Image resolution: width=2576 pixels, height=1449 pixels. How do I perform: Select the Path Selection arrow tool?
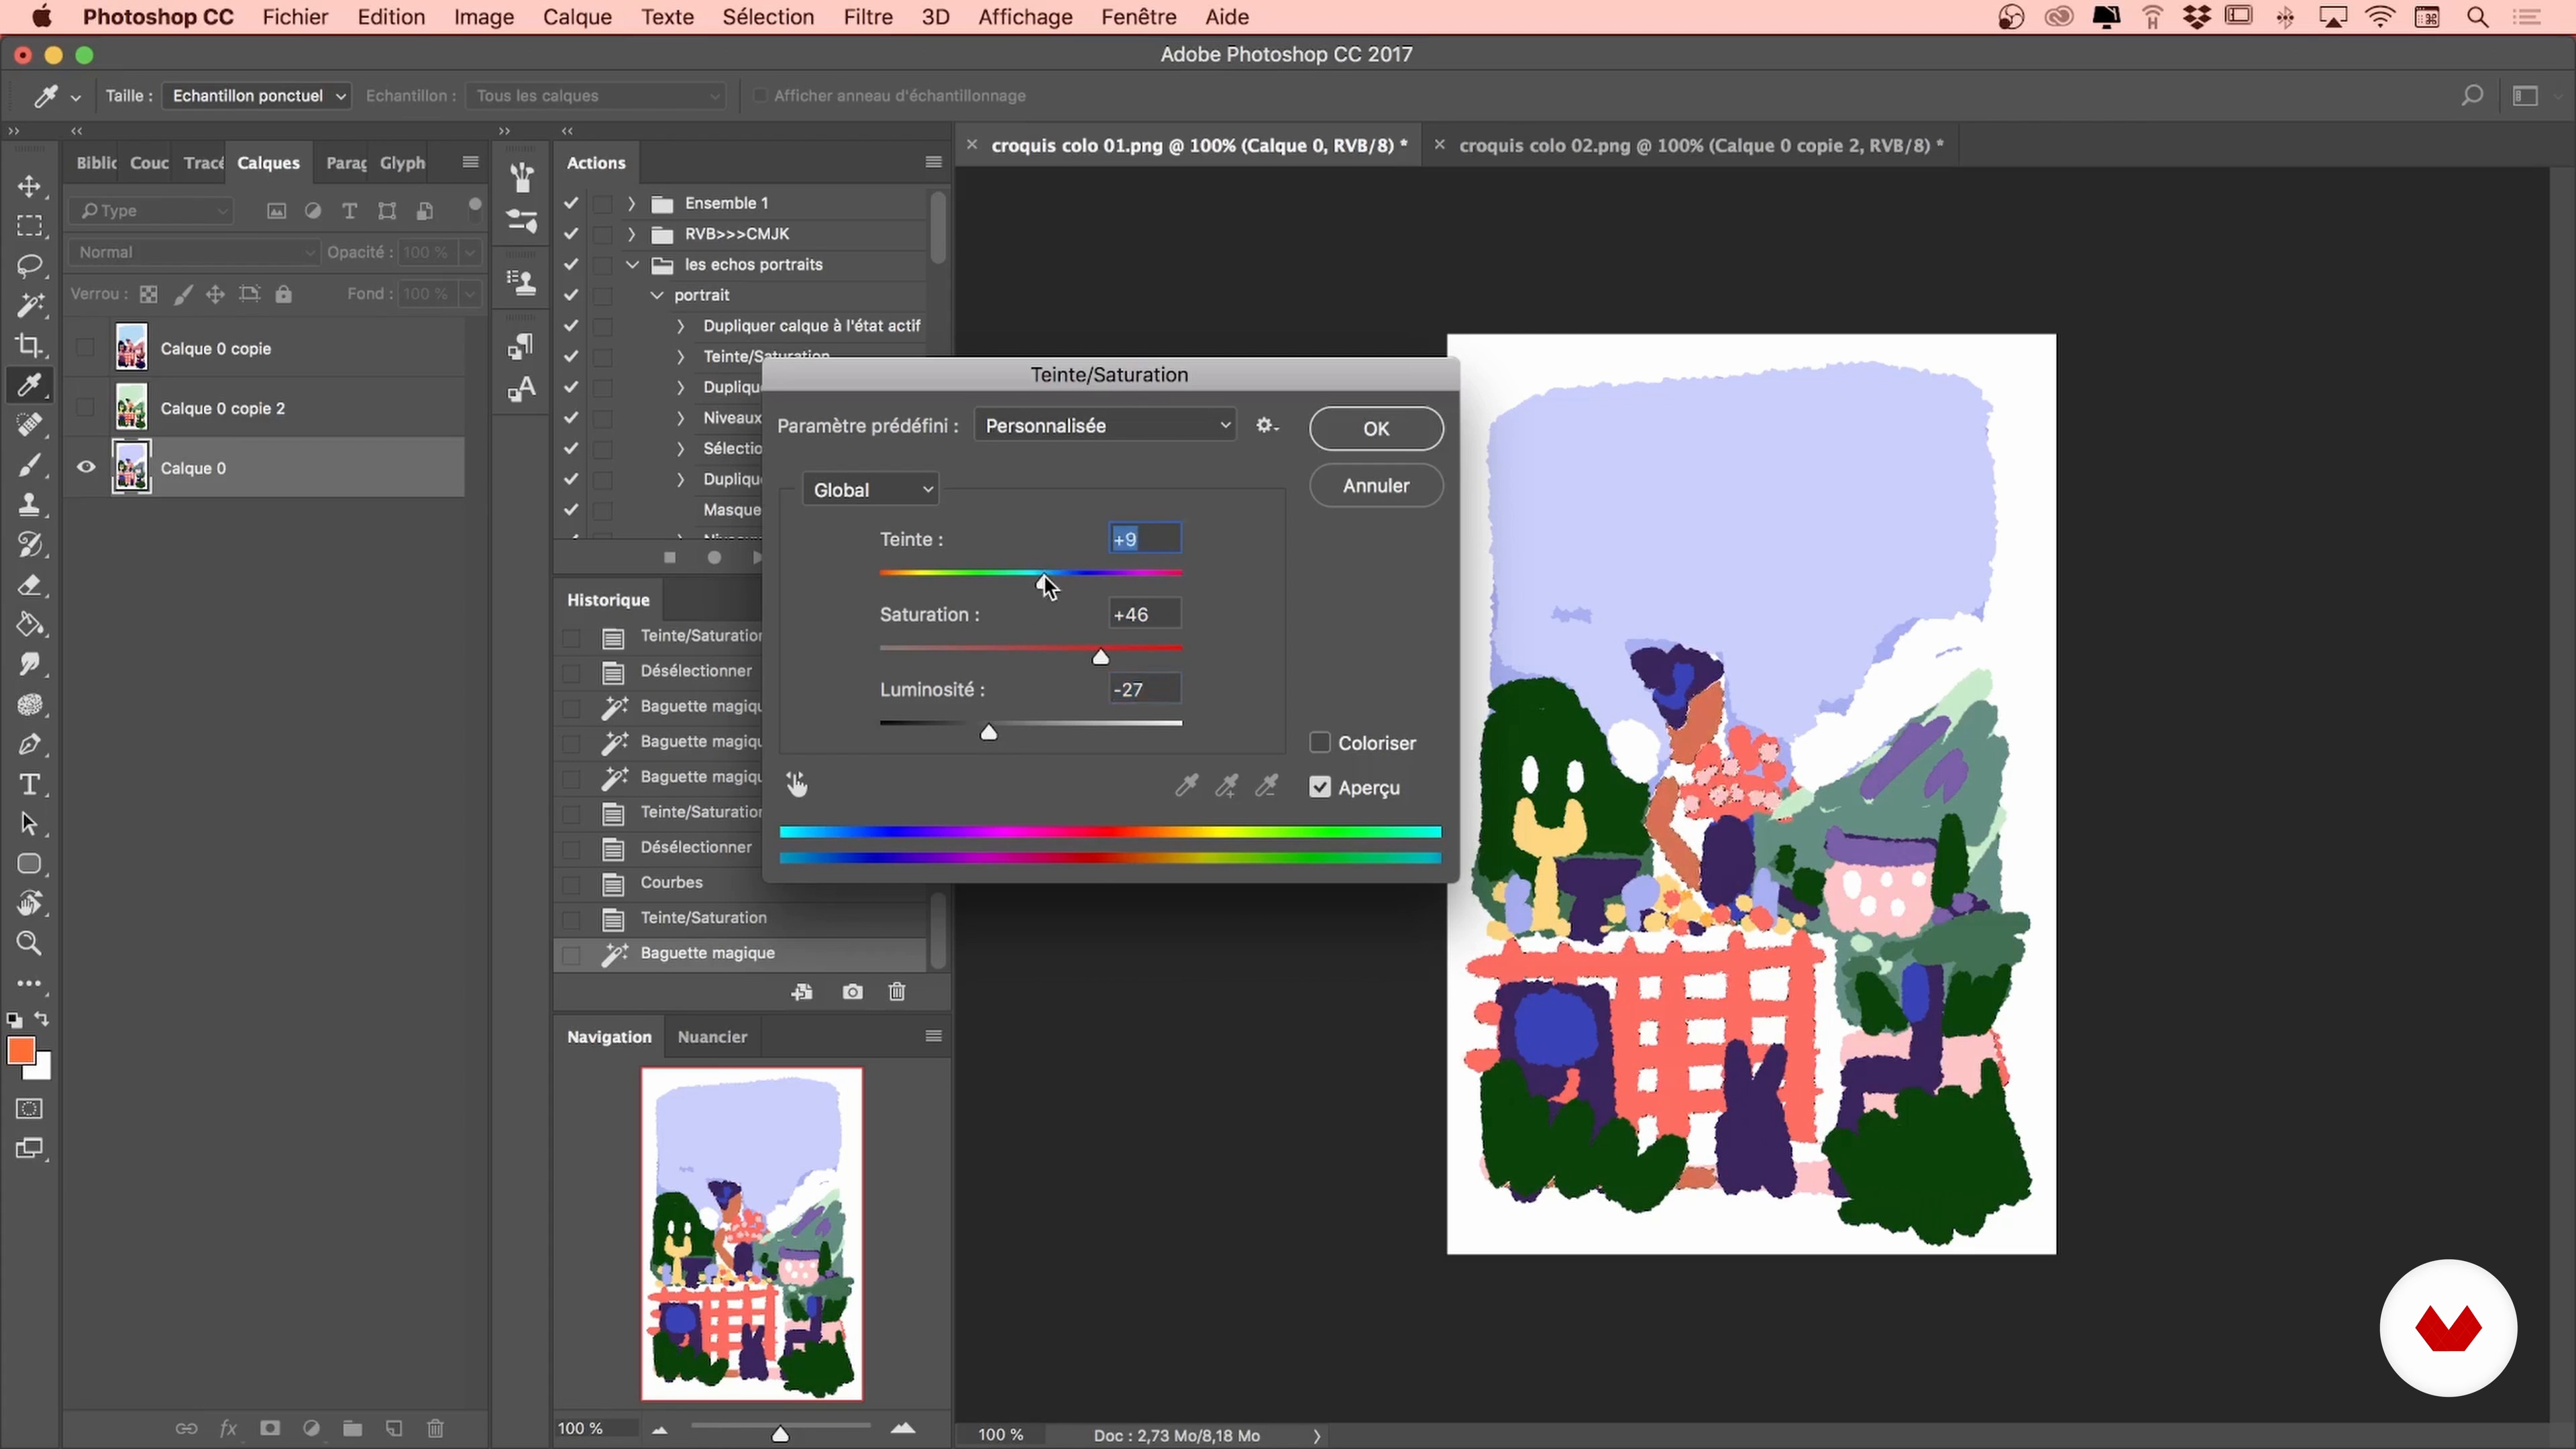[x=29, y=825]
